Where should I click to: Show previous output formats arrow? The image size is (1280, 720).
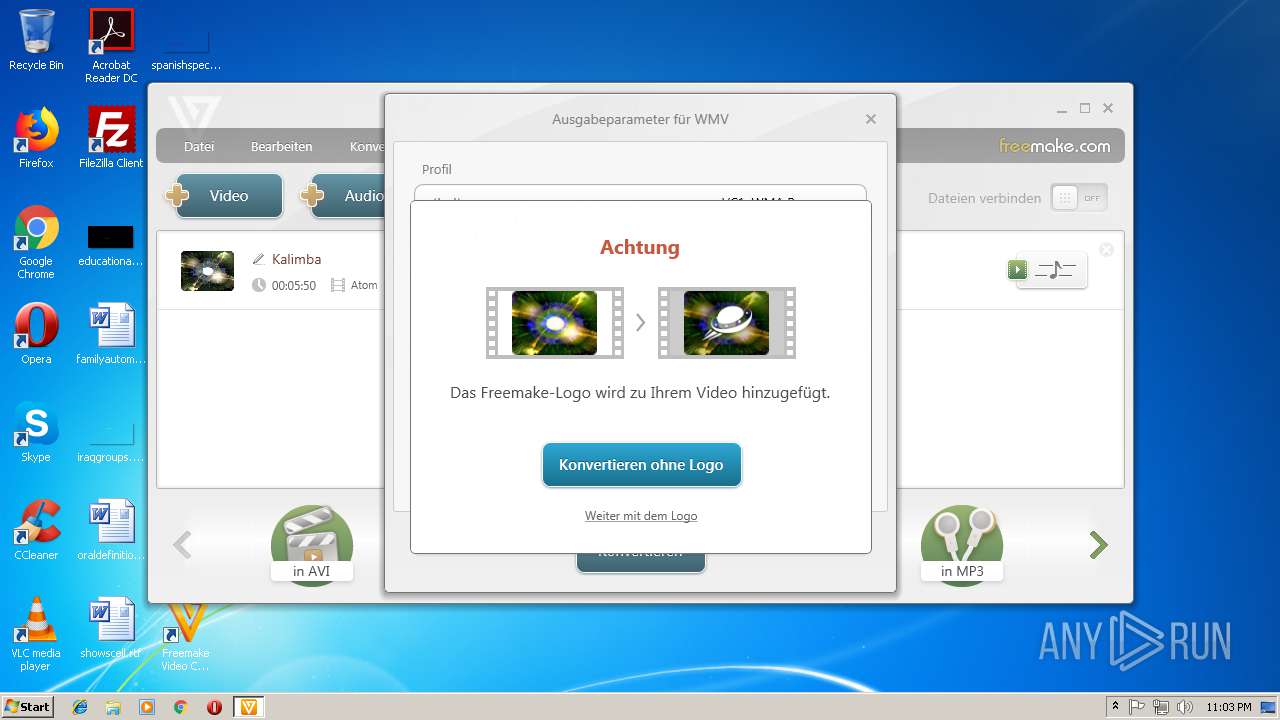(182, 545)
